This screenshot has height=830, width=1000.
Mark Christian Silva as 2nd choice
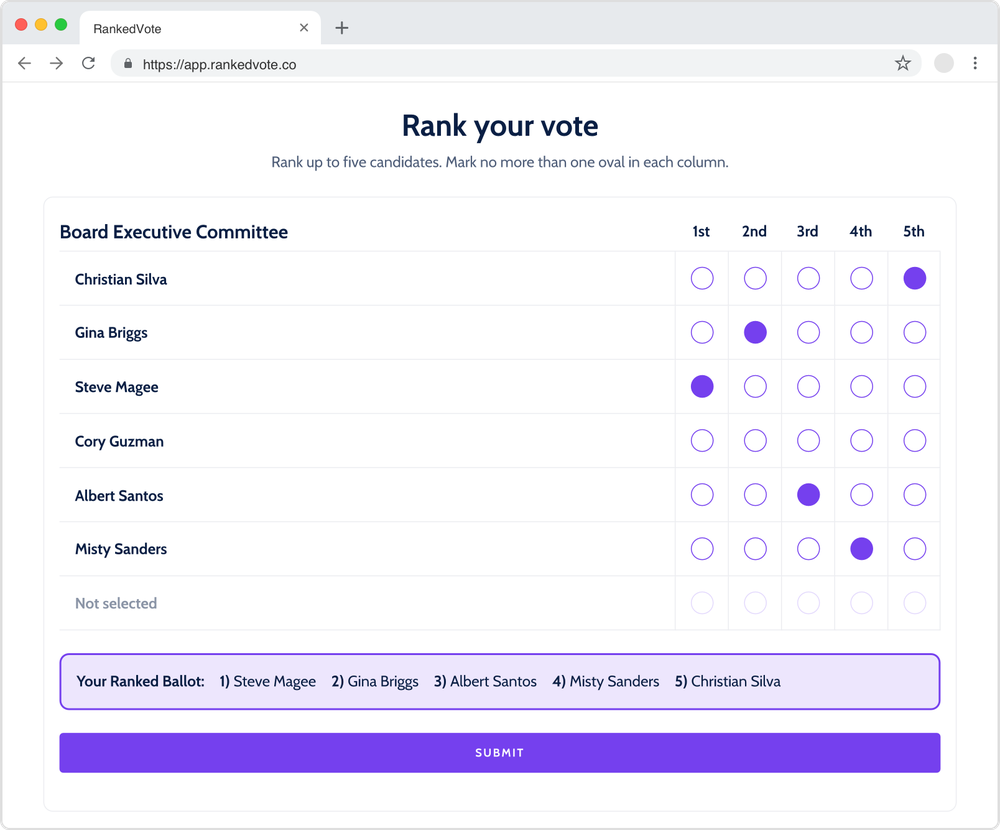pos(755,279)
